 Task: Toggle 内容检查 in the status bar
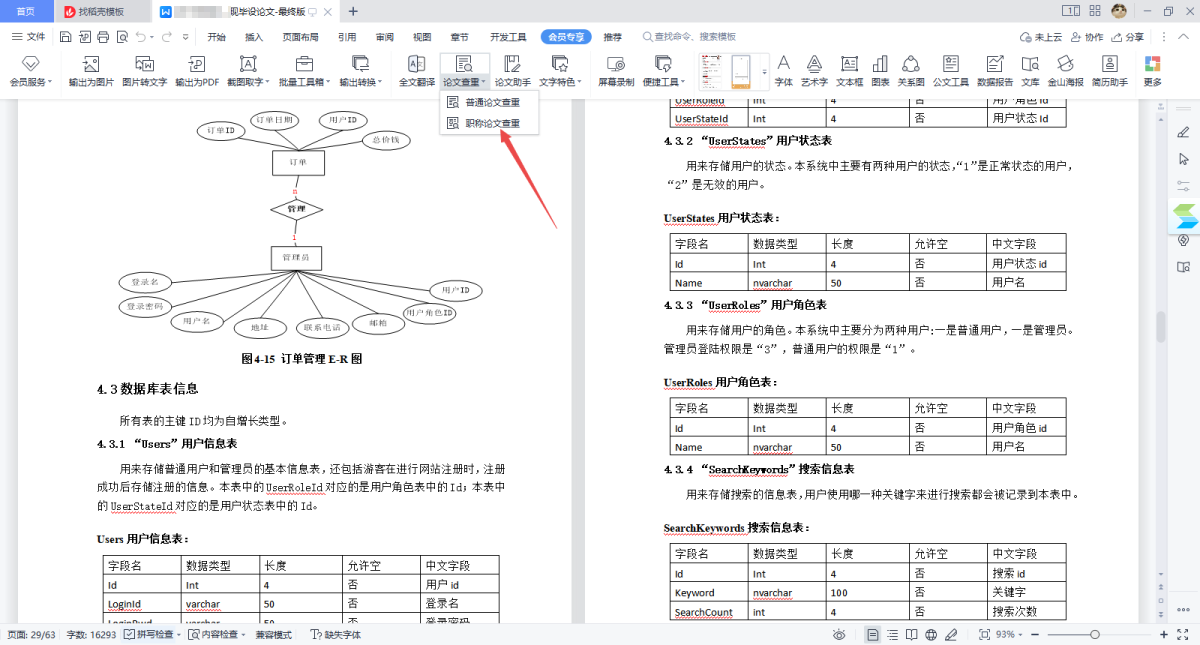pos(214,635)
